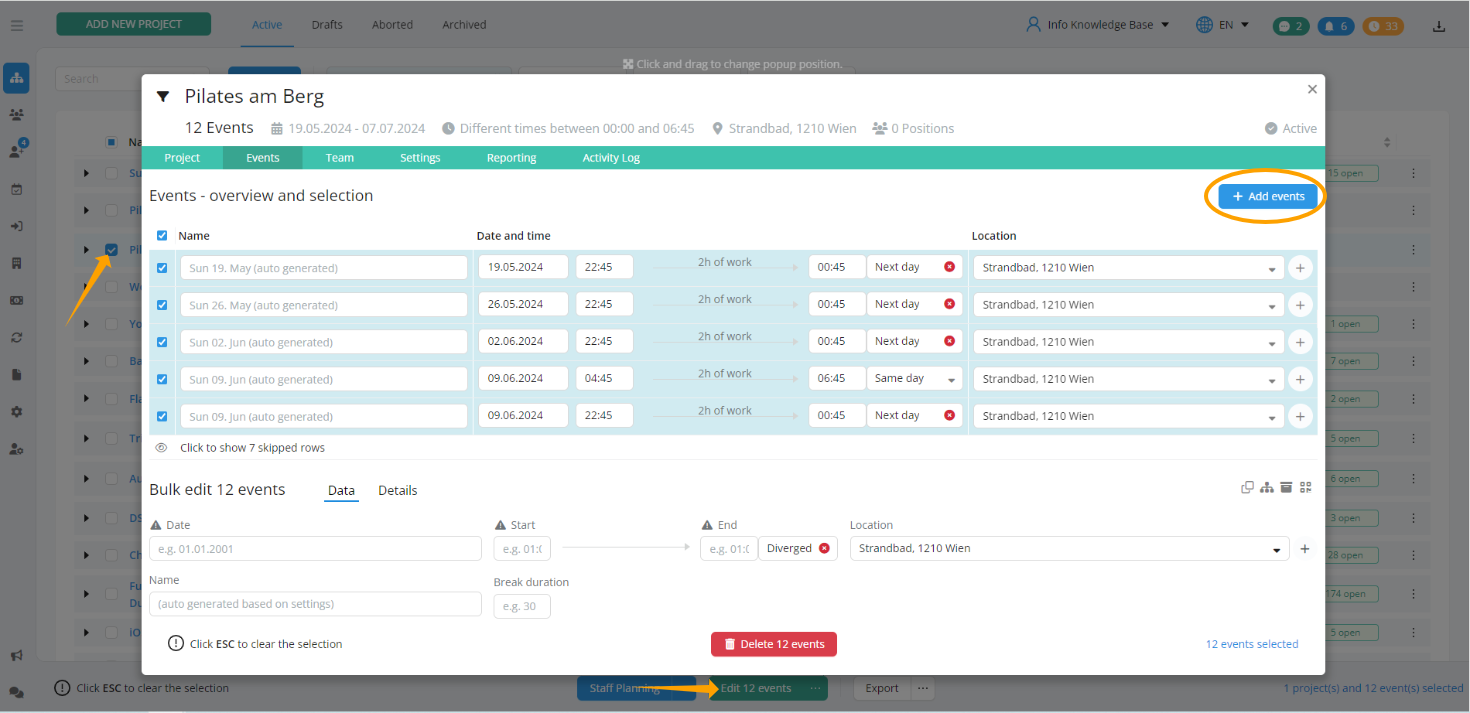This screenshot has height=713, width=1470.
Task: Open the sync arrows sidebar icon
Action: coord(16,337)
